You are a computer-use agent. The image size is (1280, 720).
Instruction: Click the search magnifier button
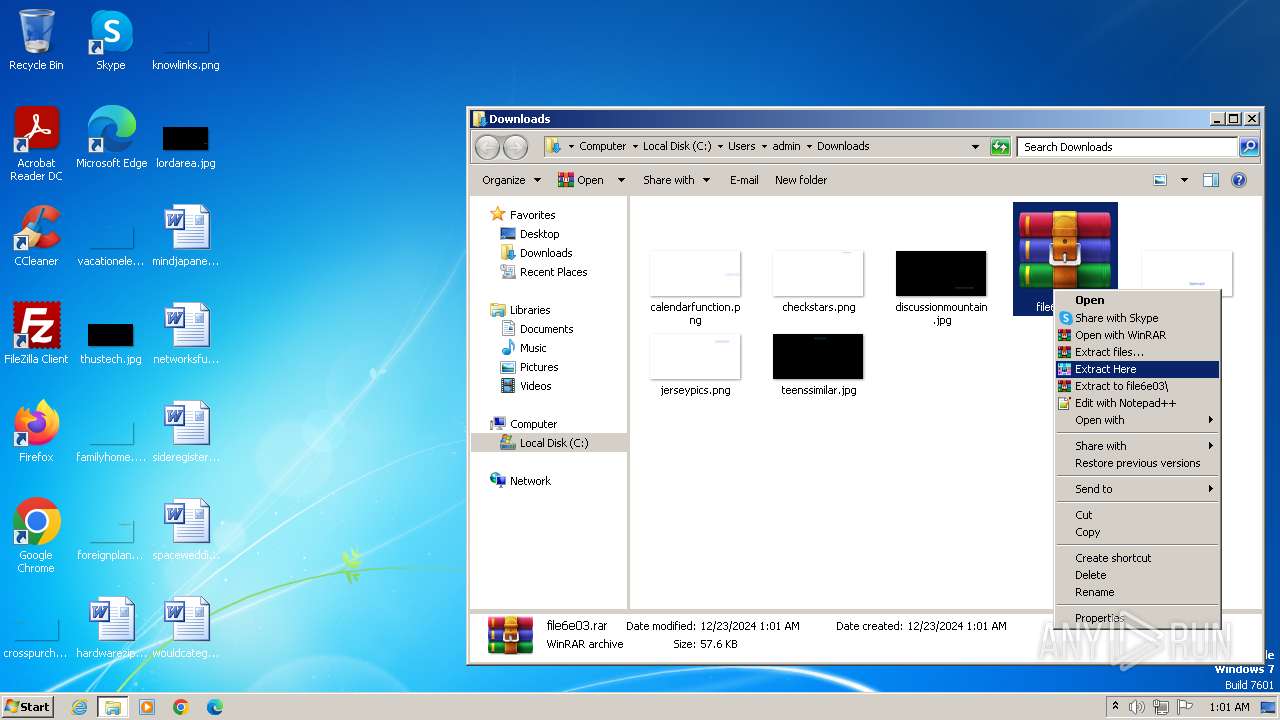coord(1249,147)
